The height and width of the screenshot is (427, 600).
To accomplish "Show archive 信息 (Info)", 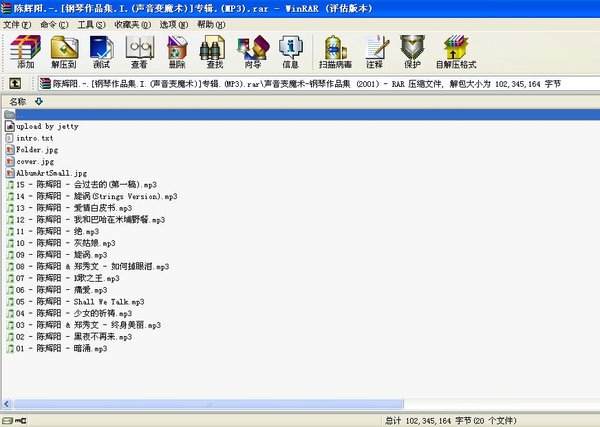I will (x=290, y=52).
